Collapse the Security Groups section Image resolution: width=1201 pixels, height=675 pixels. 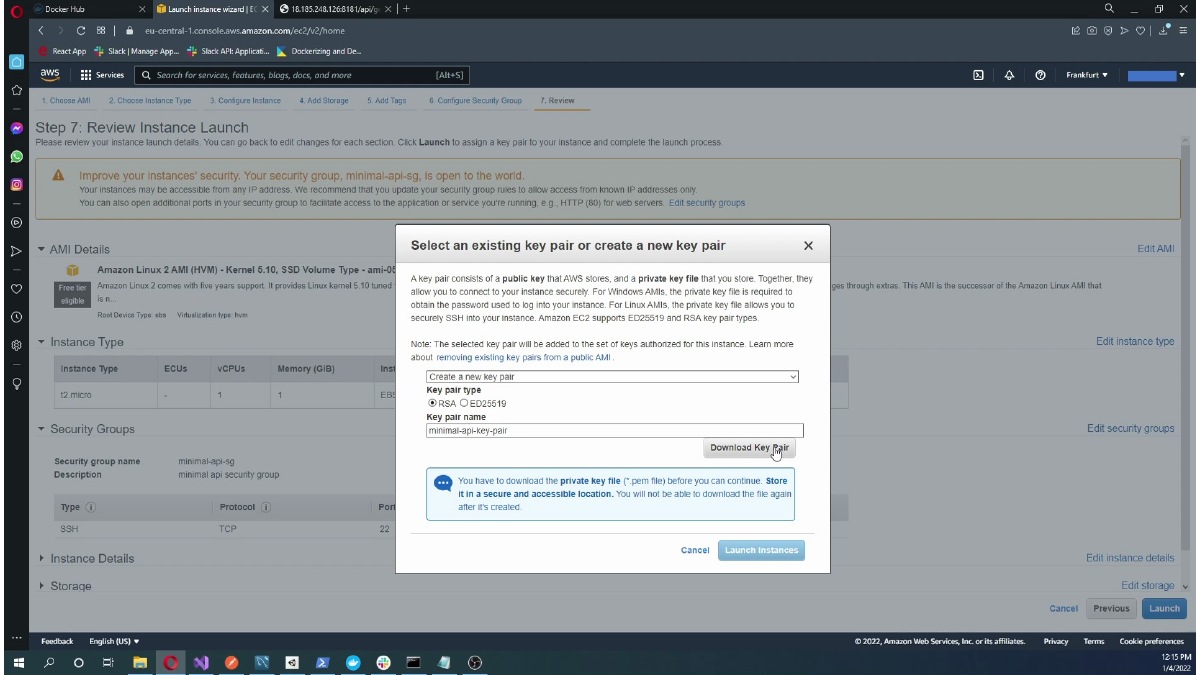[41, 429]
